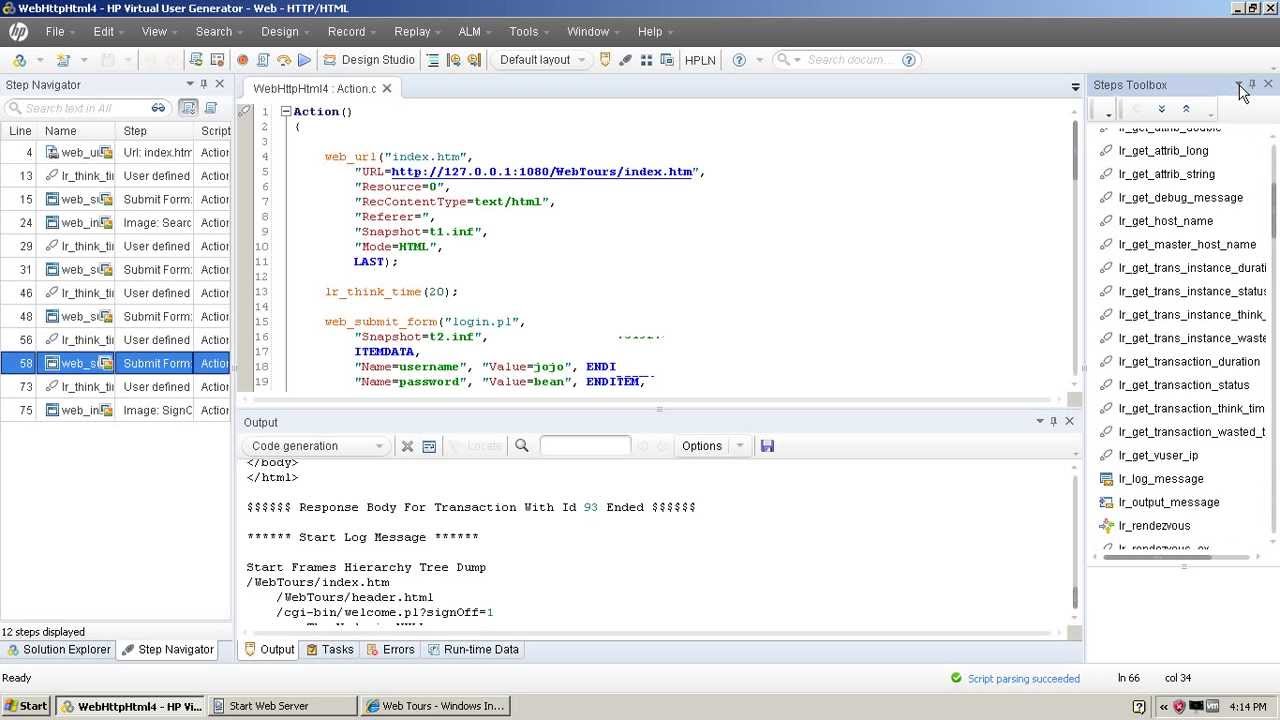Toggle the second view-mode icon in Step Navigator

pyautogui.click(x=211, y=108)
